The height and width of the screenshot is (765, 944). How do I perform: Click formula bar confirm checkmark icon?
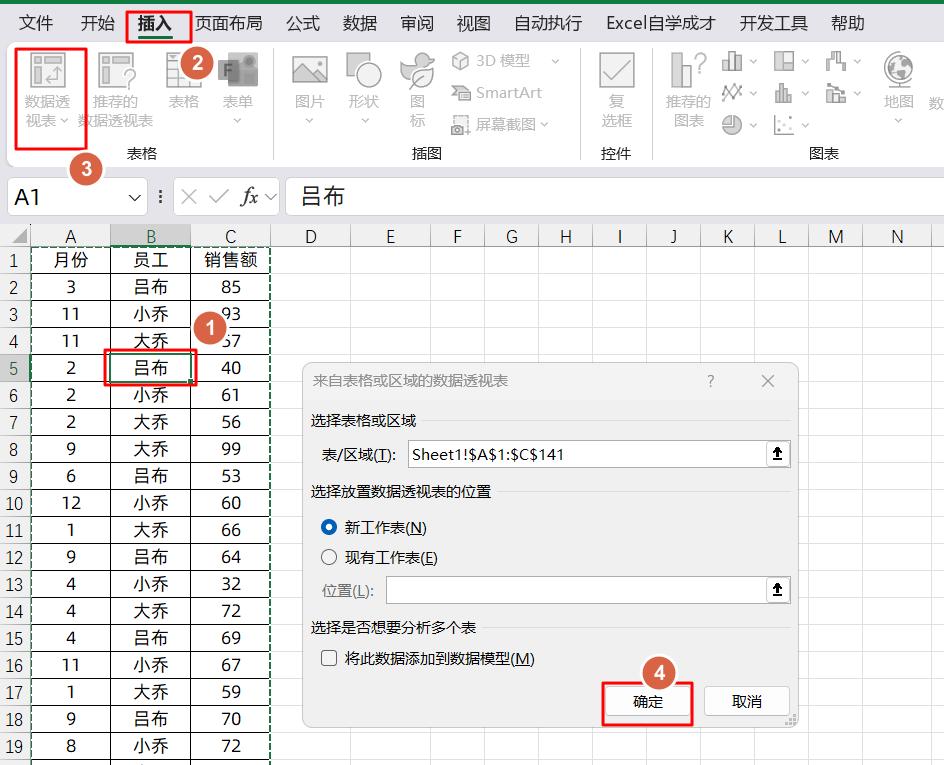pyautogui.click(x=219, y=196)
